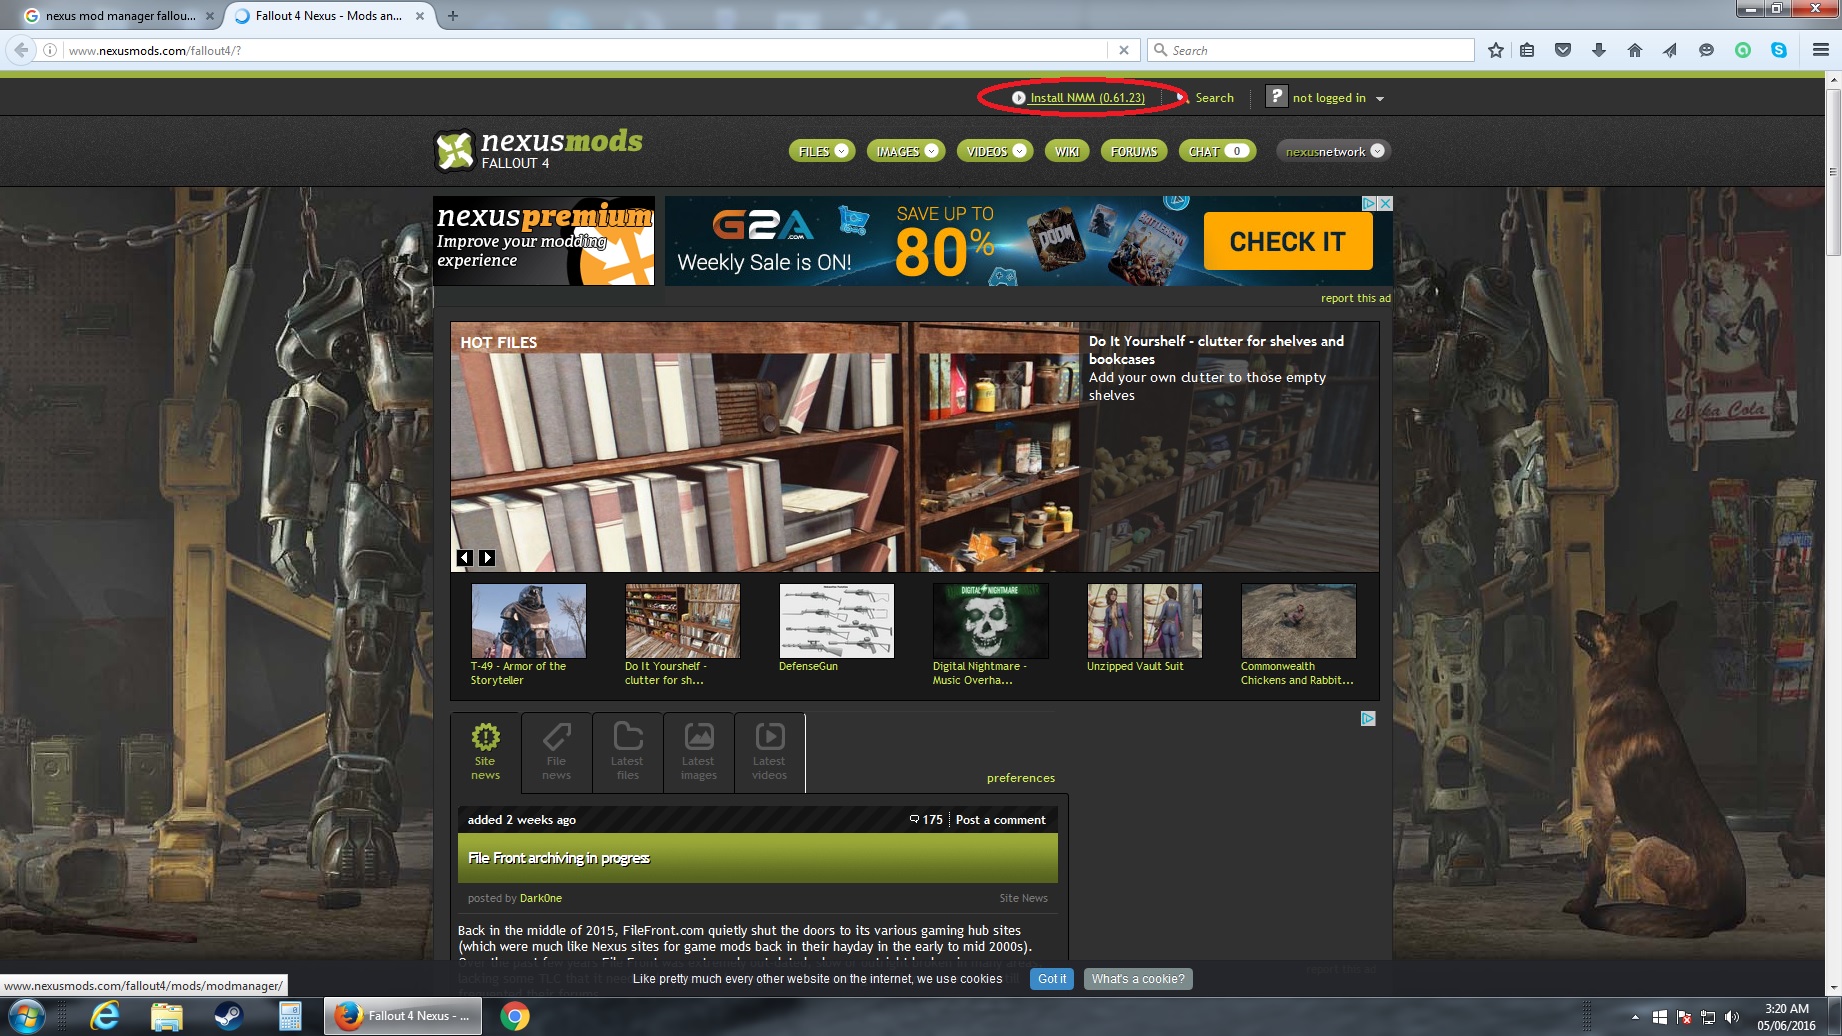
Task: Click the Firefox search input field
Action: [1311, 50]
